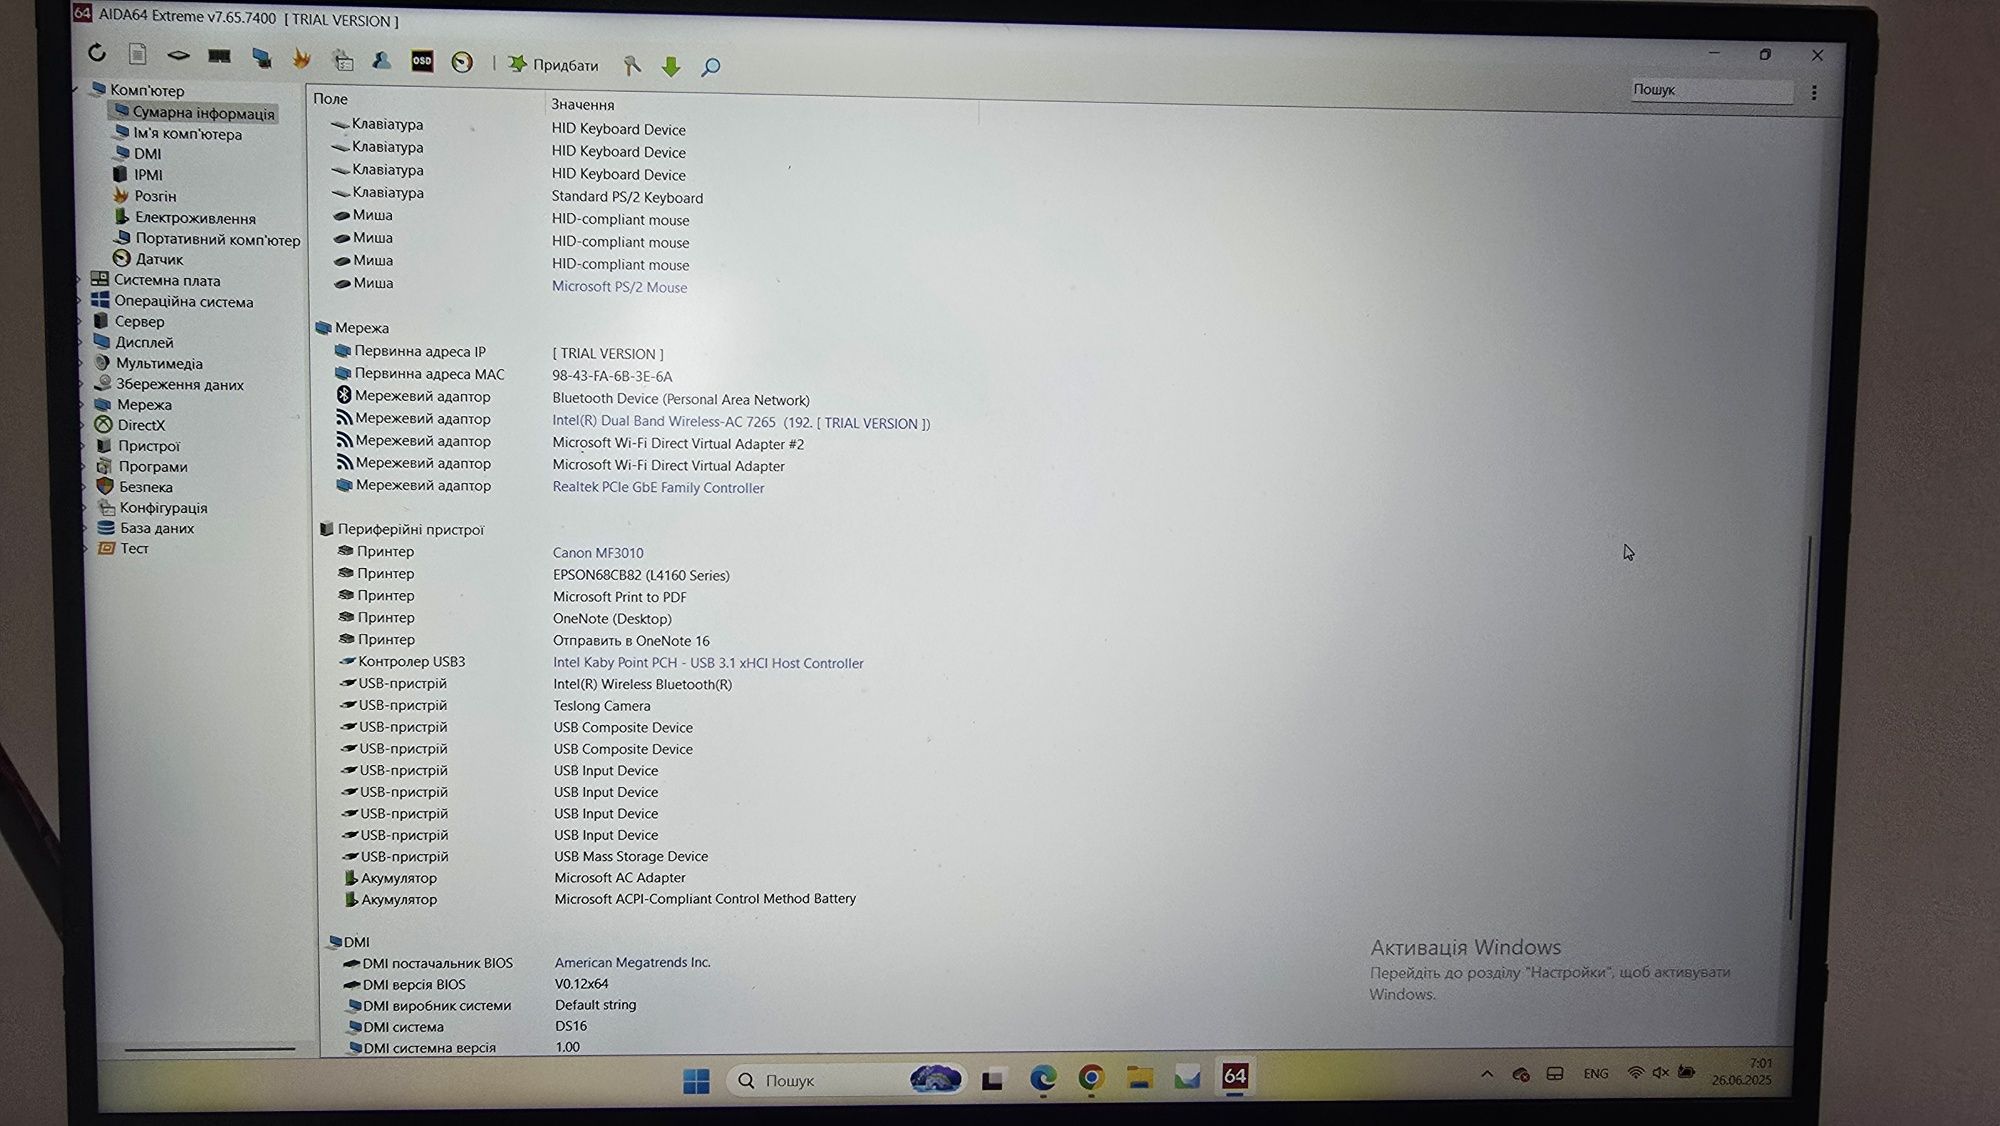The height and width of the screenshot is (1126, 2000).
Task: Select the Тест tree category
Action: pos(134,548)
